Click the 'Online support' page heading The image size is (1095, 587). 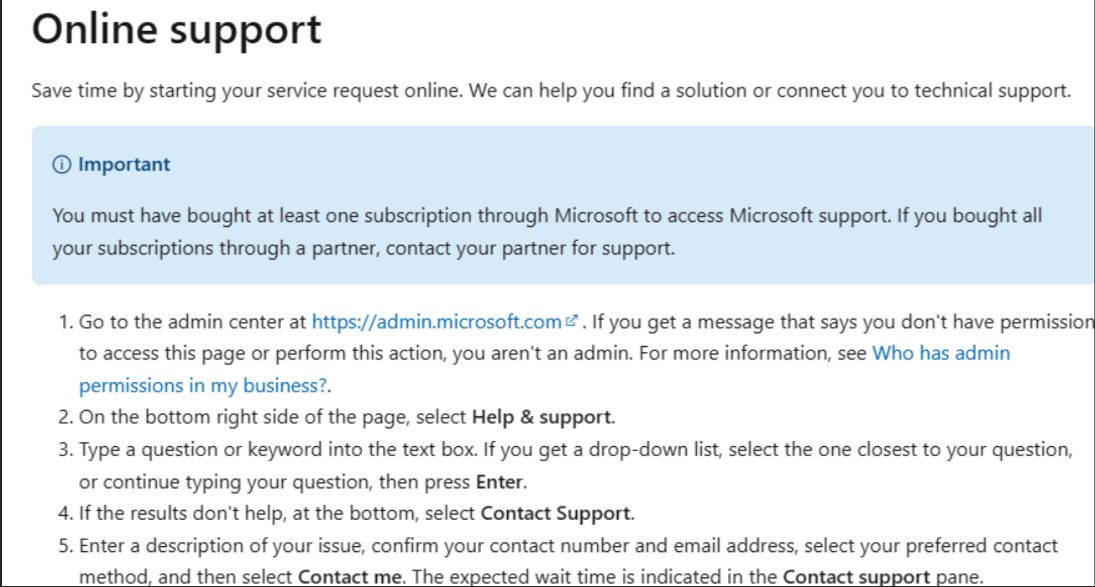tap(177, 29)
